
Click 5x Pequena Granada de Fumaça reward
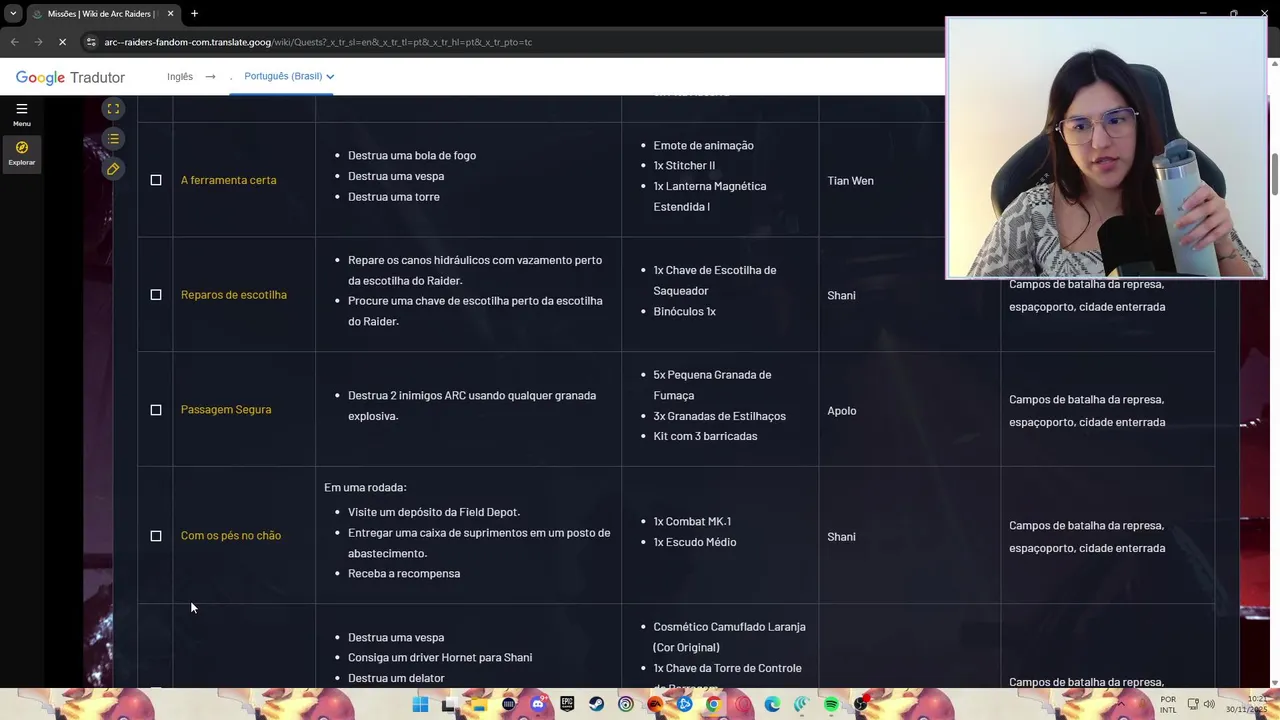712,385
